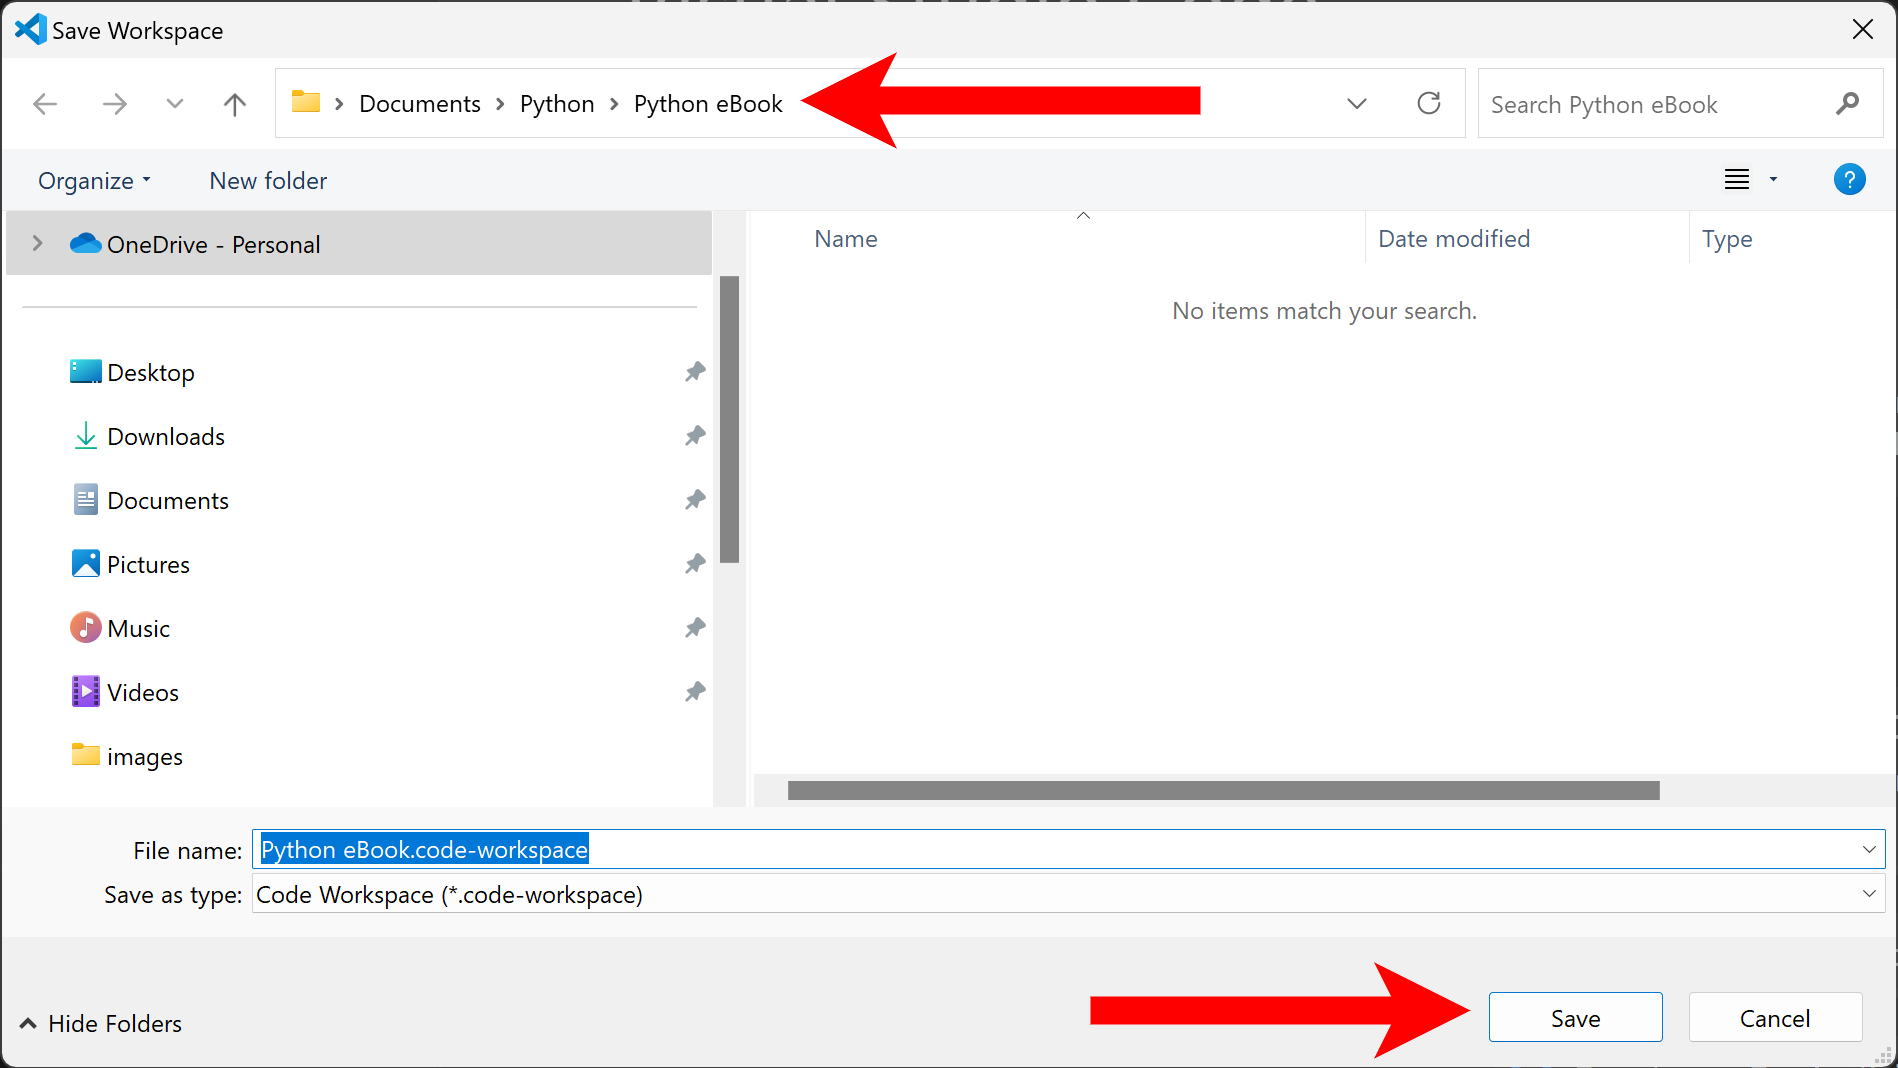This screenshot has width=1898, height=1068.
Task: Open the recent locations dropdown chevron
Action: (175, 104)
